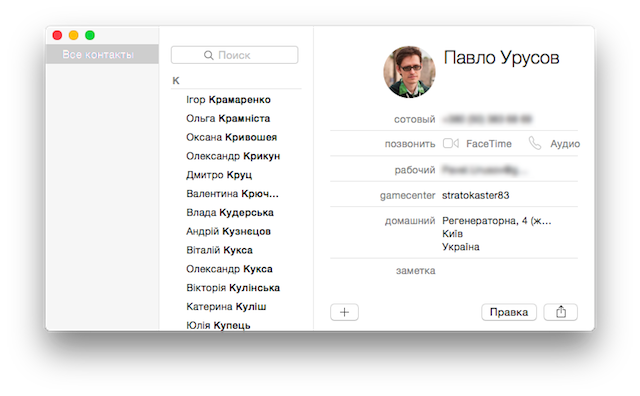This screenshot has width=640, height=396.
Task: Open the Регенераторна, 4 home address
Action: click(x=496, y=234)
